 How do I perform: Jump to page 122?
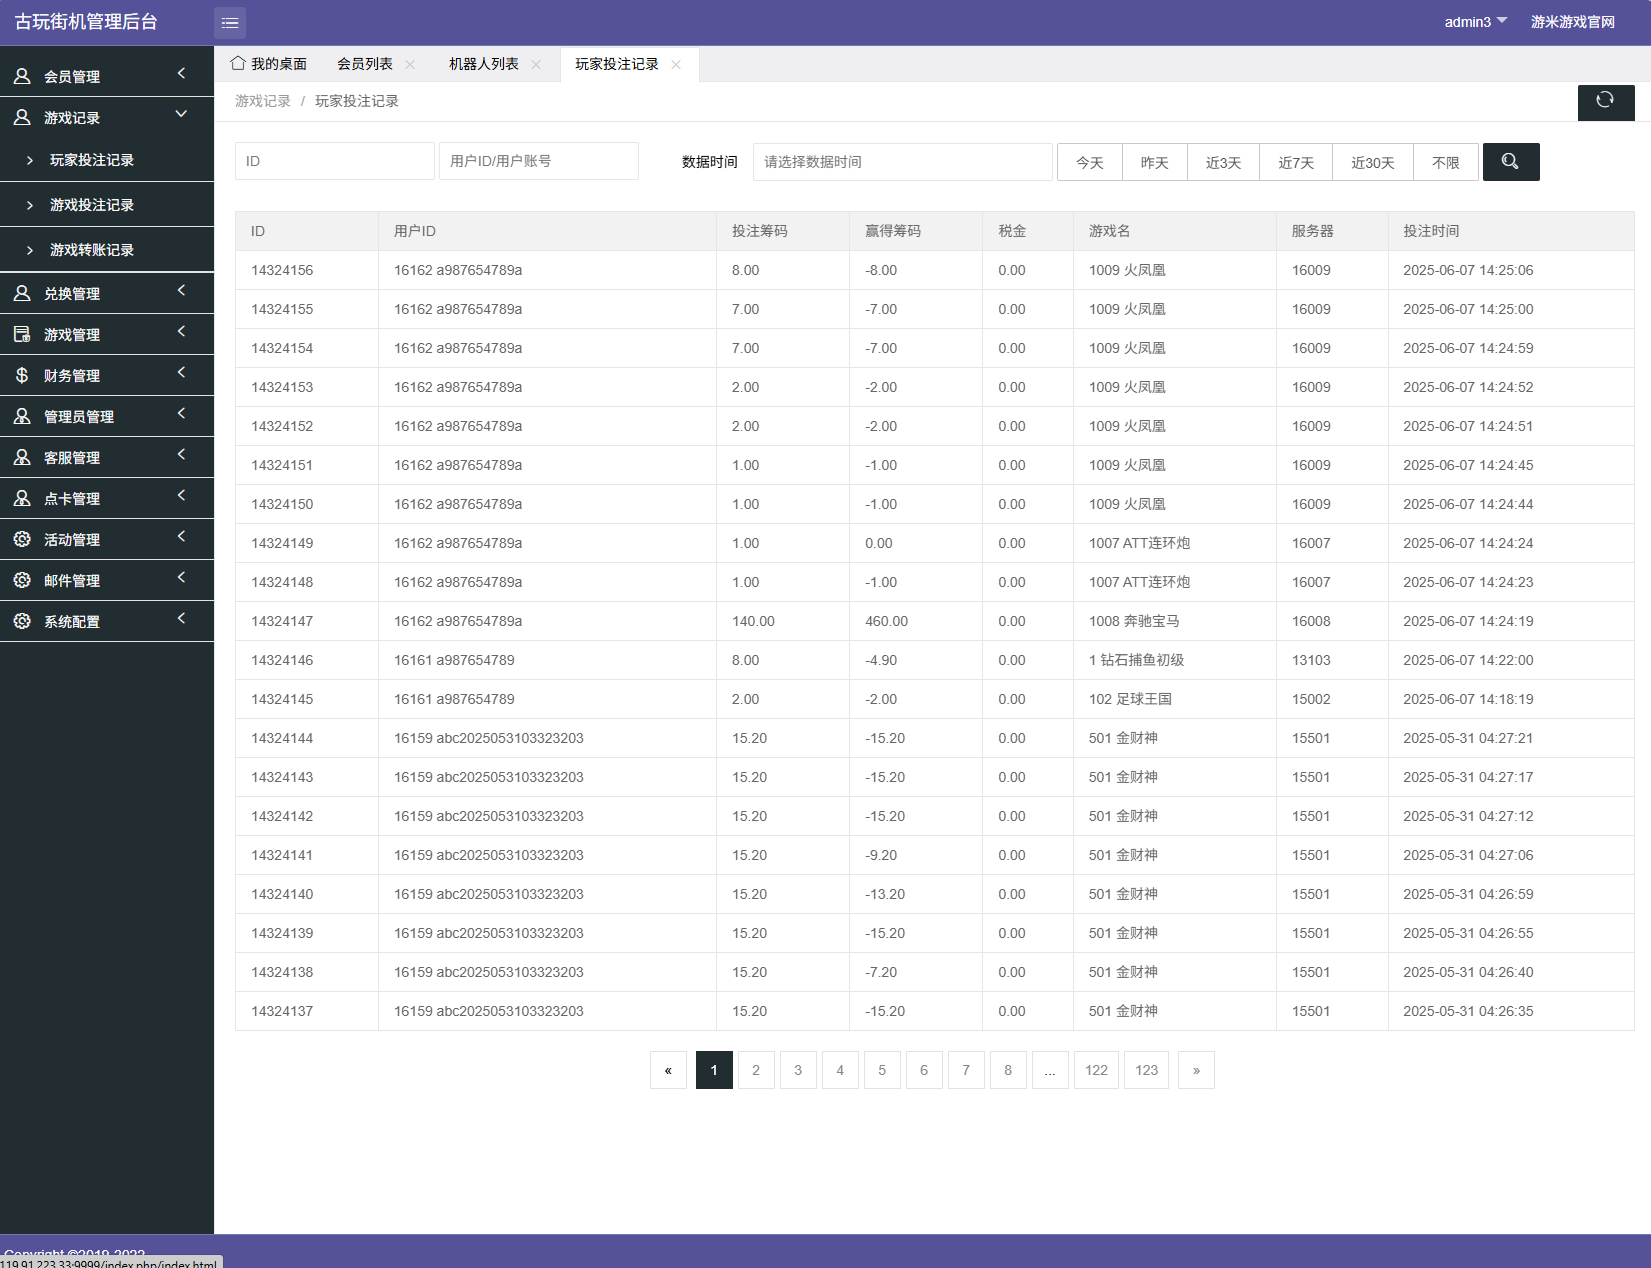[1096, 1070]
